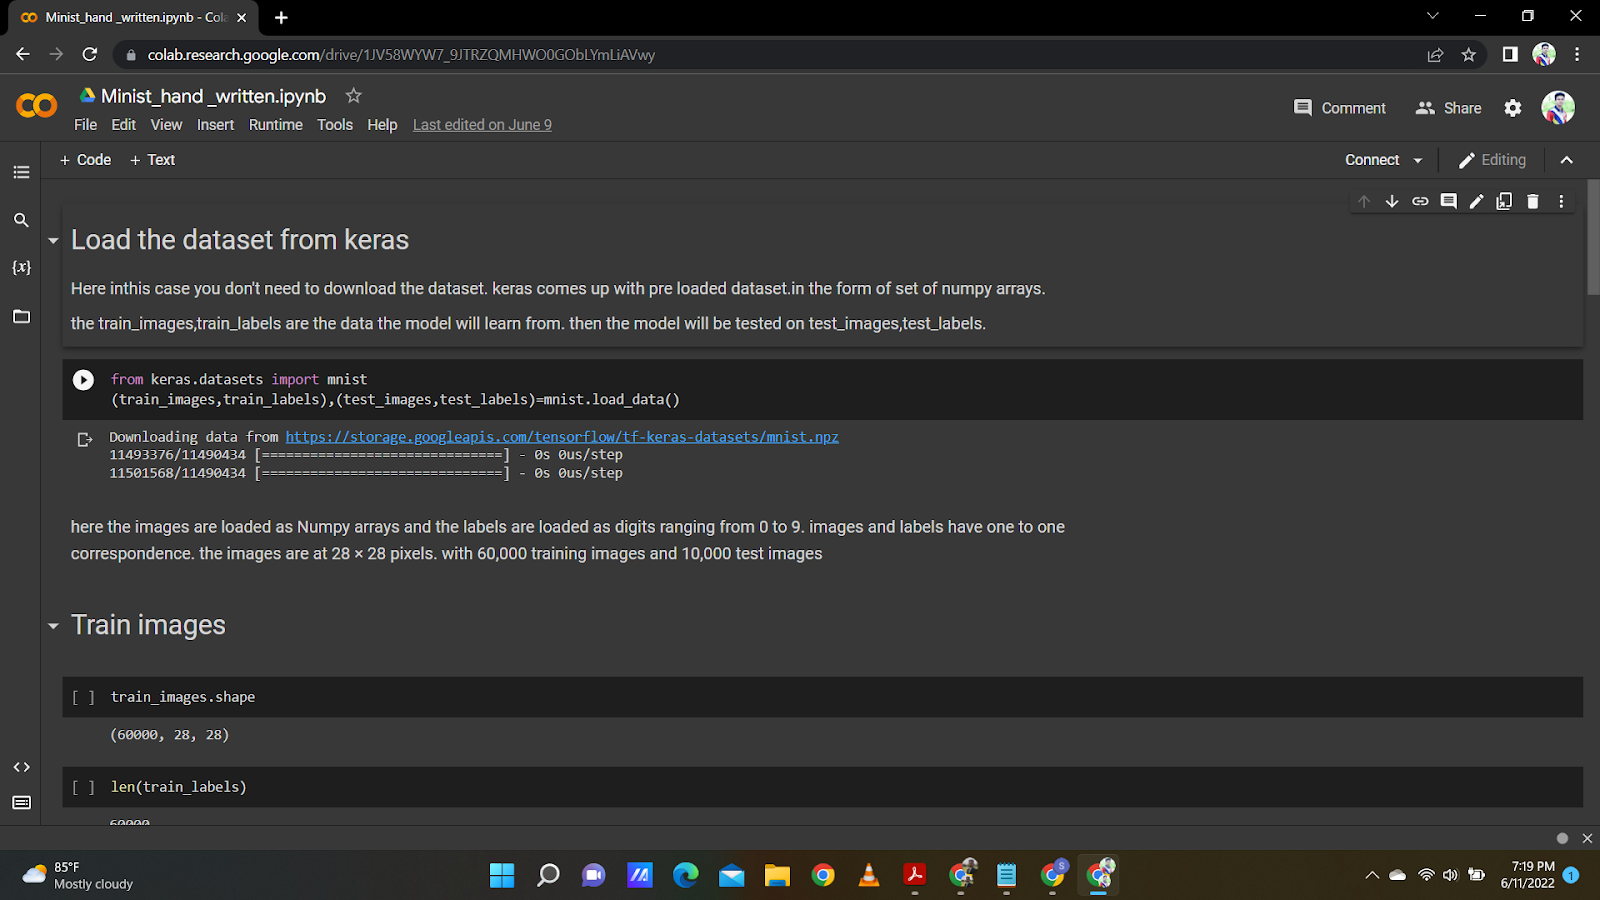This screenshot has height=900, width=1600.
Task: Clear the output of the mnist cell
Action: (x=85, y=439)
